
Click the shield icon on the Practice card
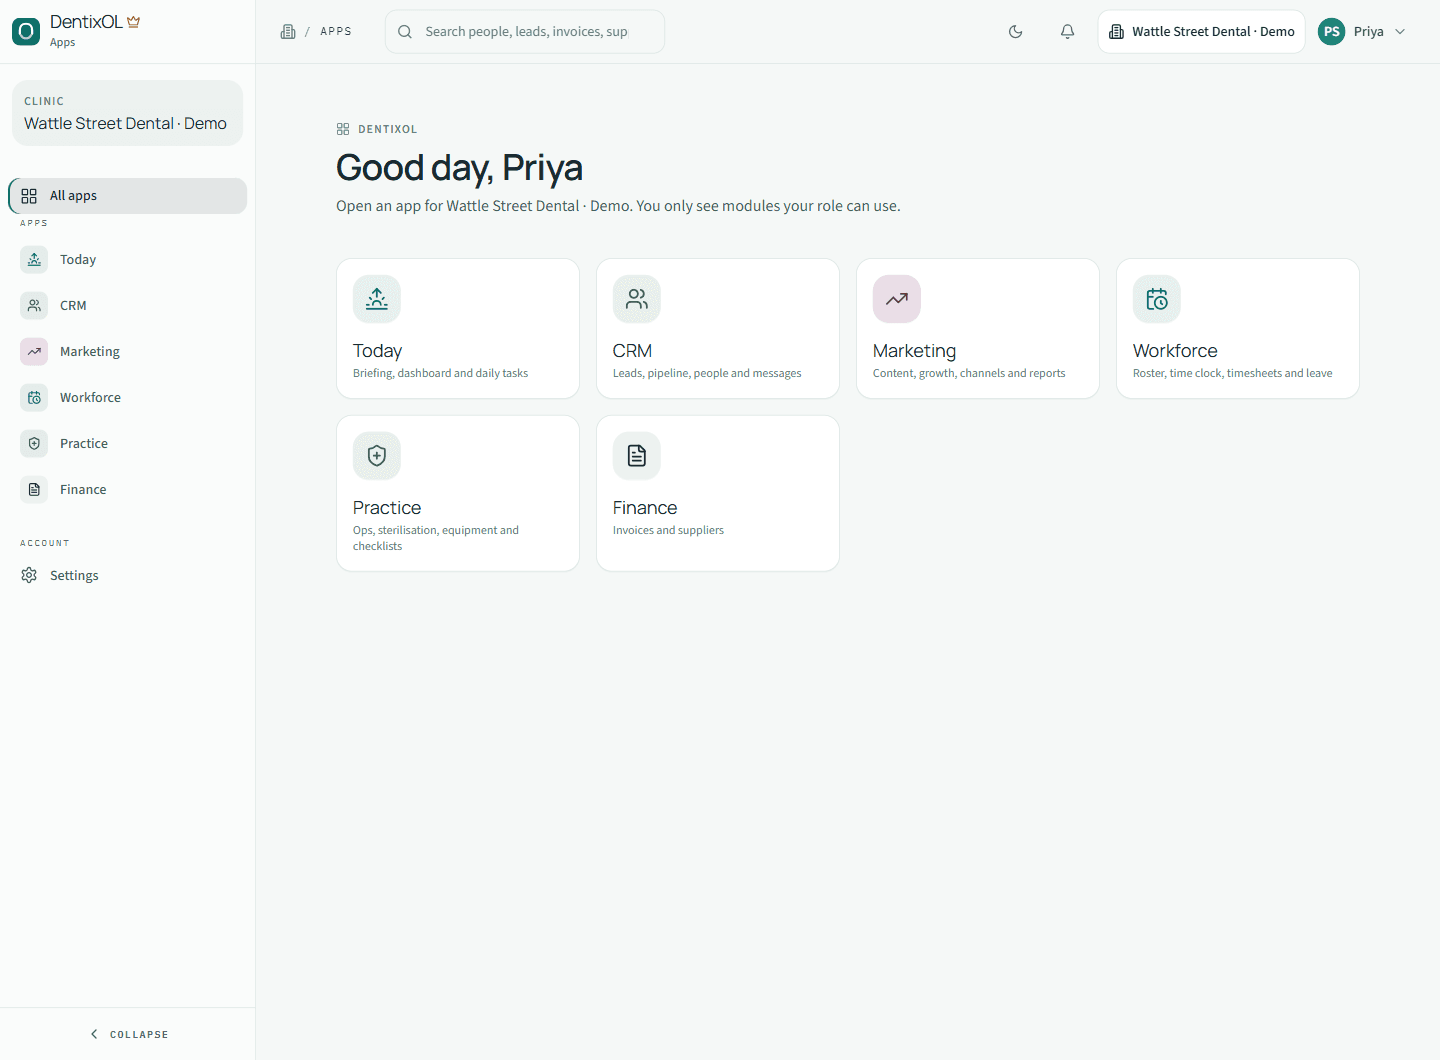point(377,456)
